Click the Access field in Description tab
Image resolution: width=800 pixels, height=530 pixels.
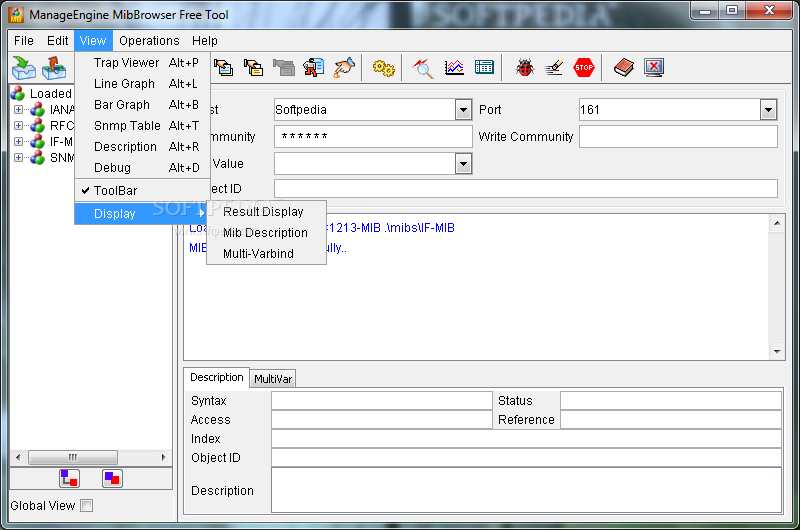pyautogui.click(x=382, y=419)
